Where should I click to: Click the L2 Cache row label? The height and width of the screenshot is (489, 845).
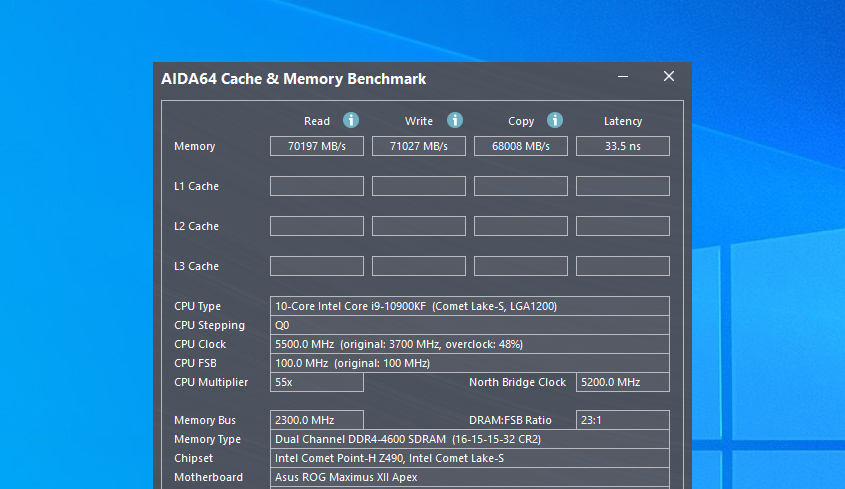(196, 226)
